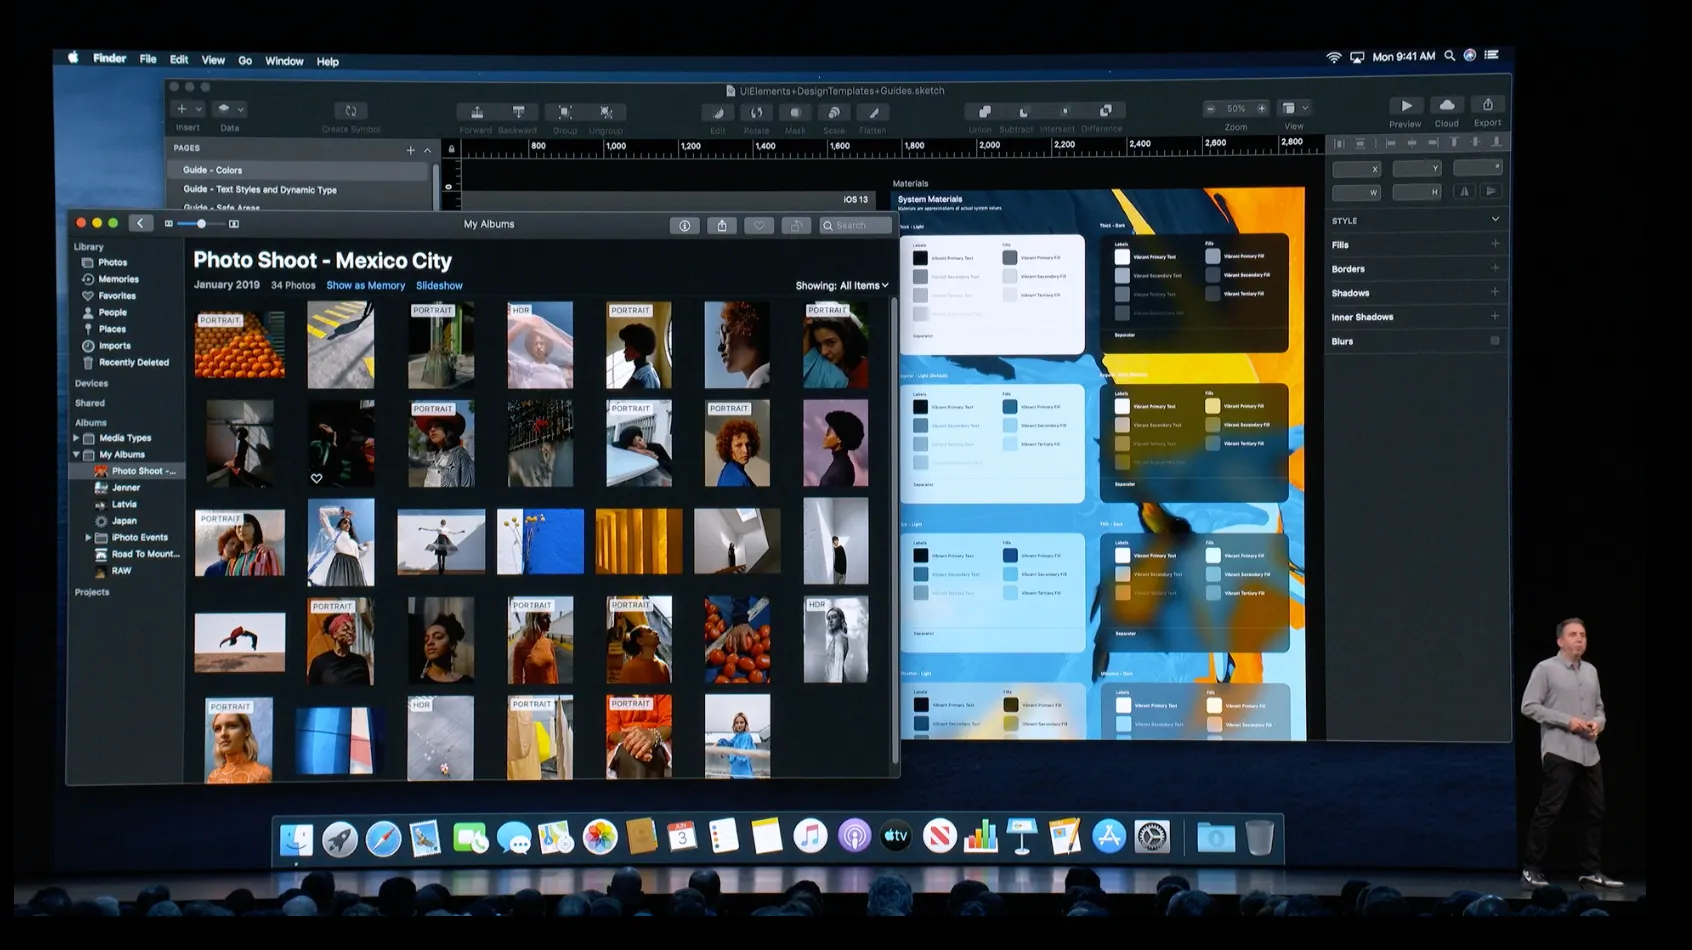Click the thumbnail size slider in Photos
This screenshot has width=1692, height=950.
[x=201, y=224]
